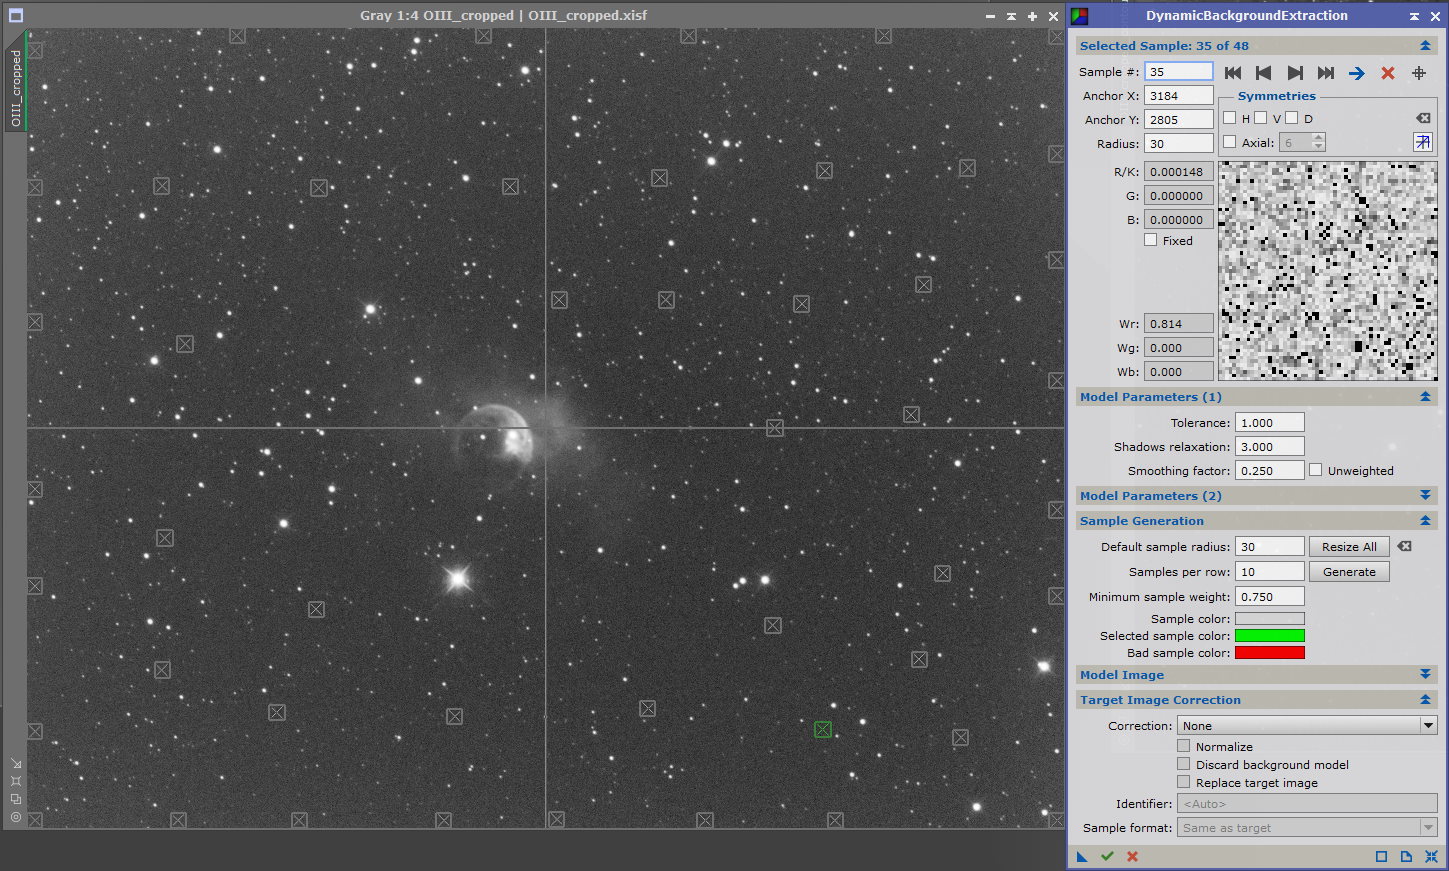Execute the process with green checkmark
The width and height of the screenshot is (1449, 871).
1107,857
